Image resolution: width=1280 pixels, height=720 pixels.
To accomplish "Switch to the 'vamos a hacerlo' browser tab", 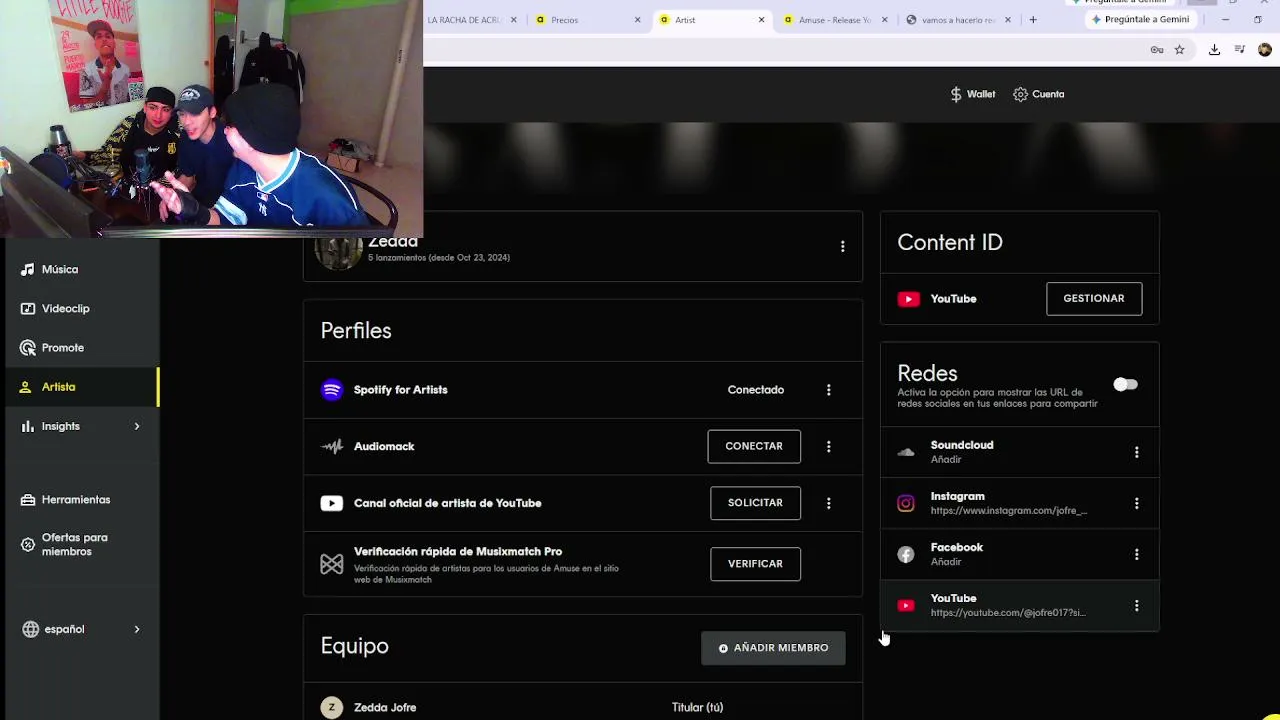I will 957,20.
